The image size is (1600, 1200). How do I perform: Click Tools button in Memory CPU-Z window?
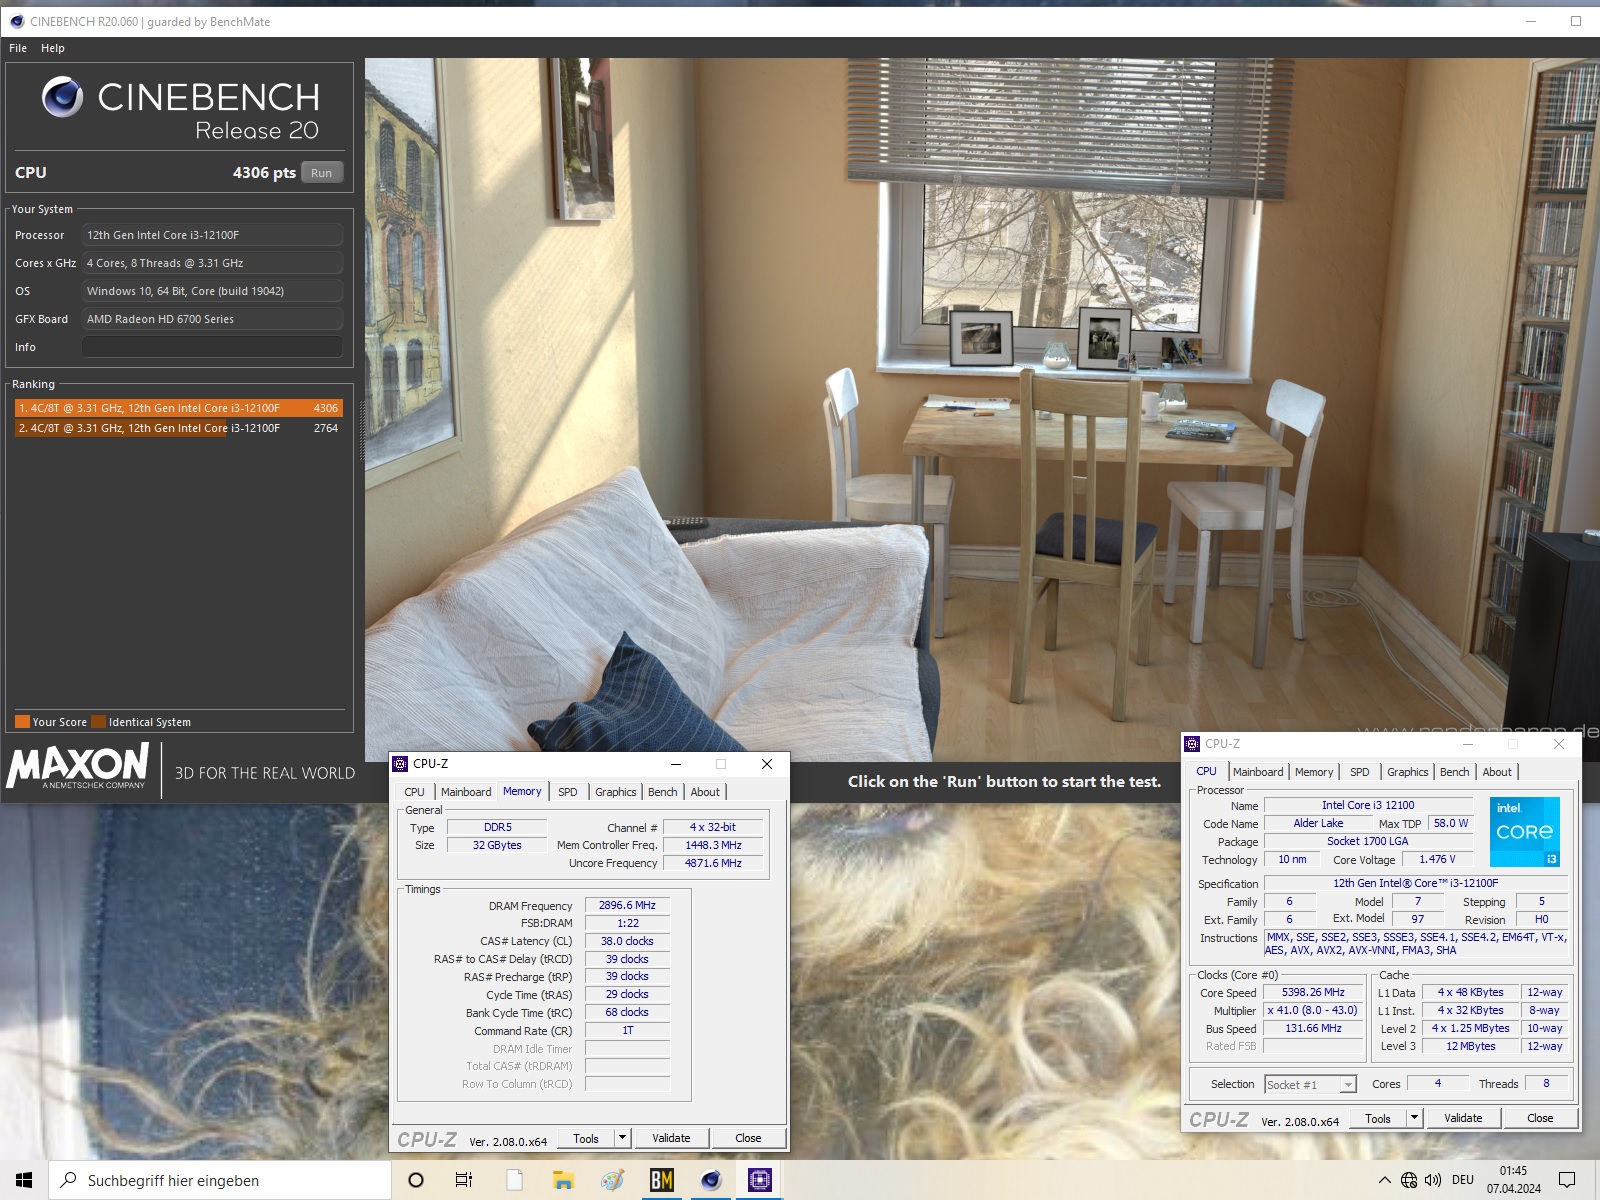586,1138
